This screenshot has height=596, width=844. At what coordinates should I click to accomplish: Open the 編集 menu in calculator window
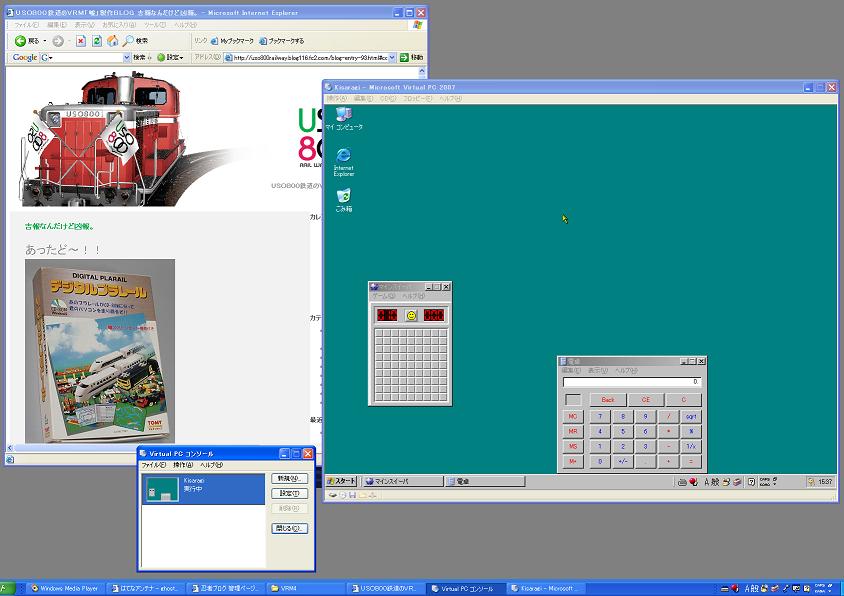pos(571,371)
